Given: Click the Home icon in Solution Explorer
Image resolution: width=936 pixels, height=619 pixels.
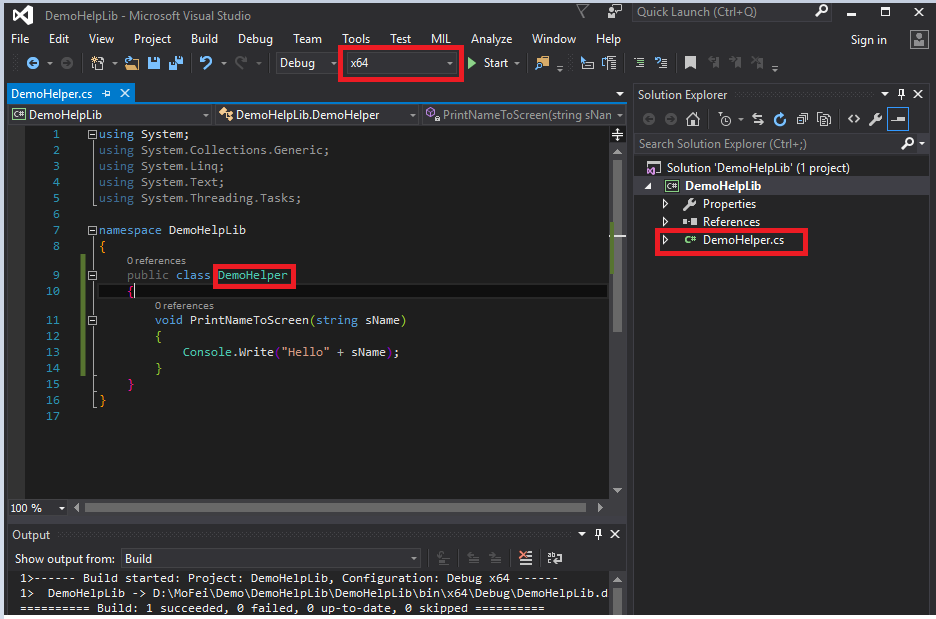Looking at the screenshot, I should pyautogui.click(x=694, y=119).
